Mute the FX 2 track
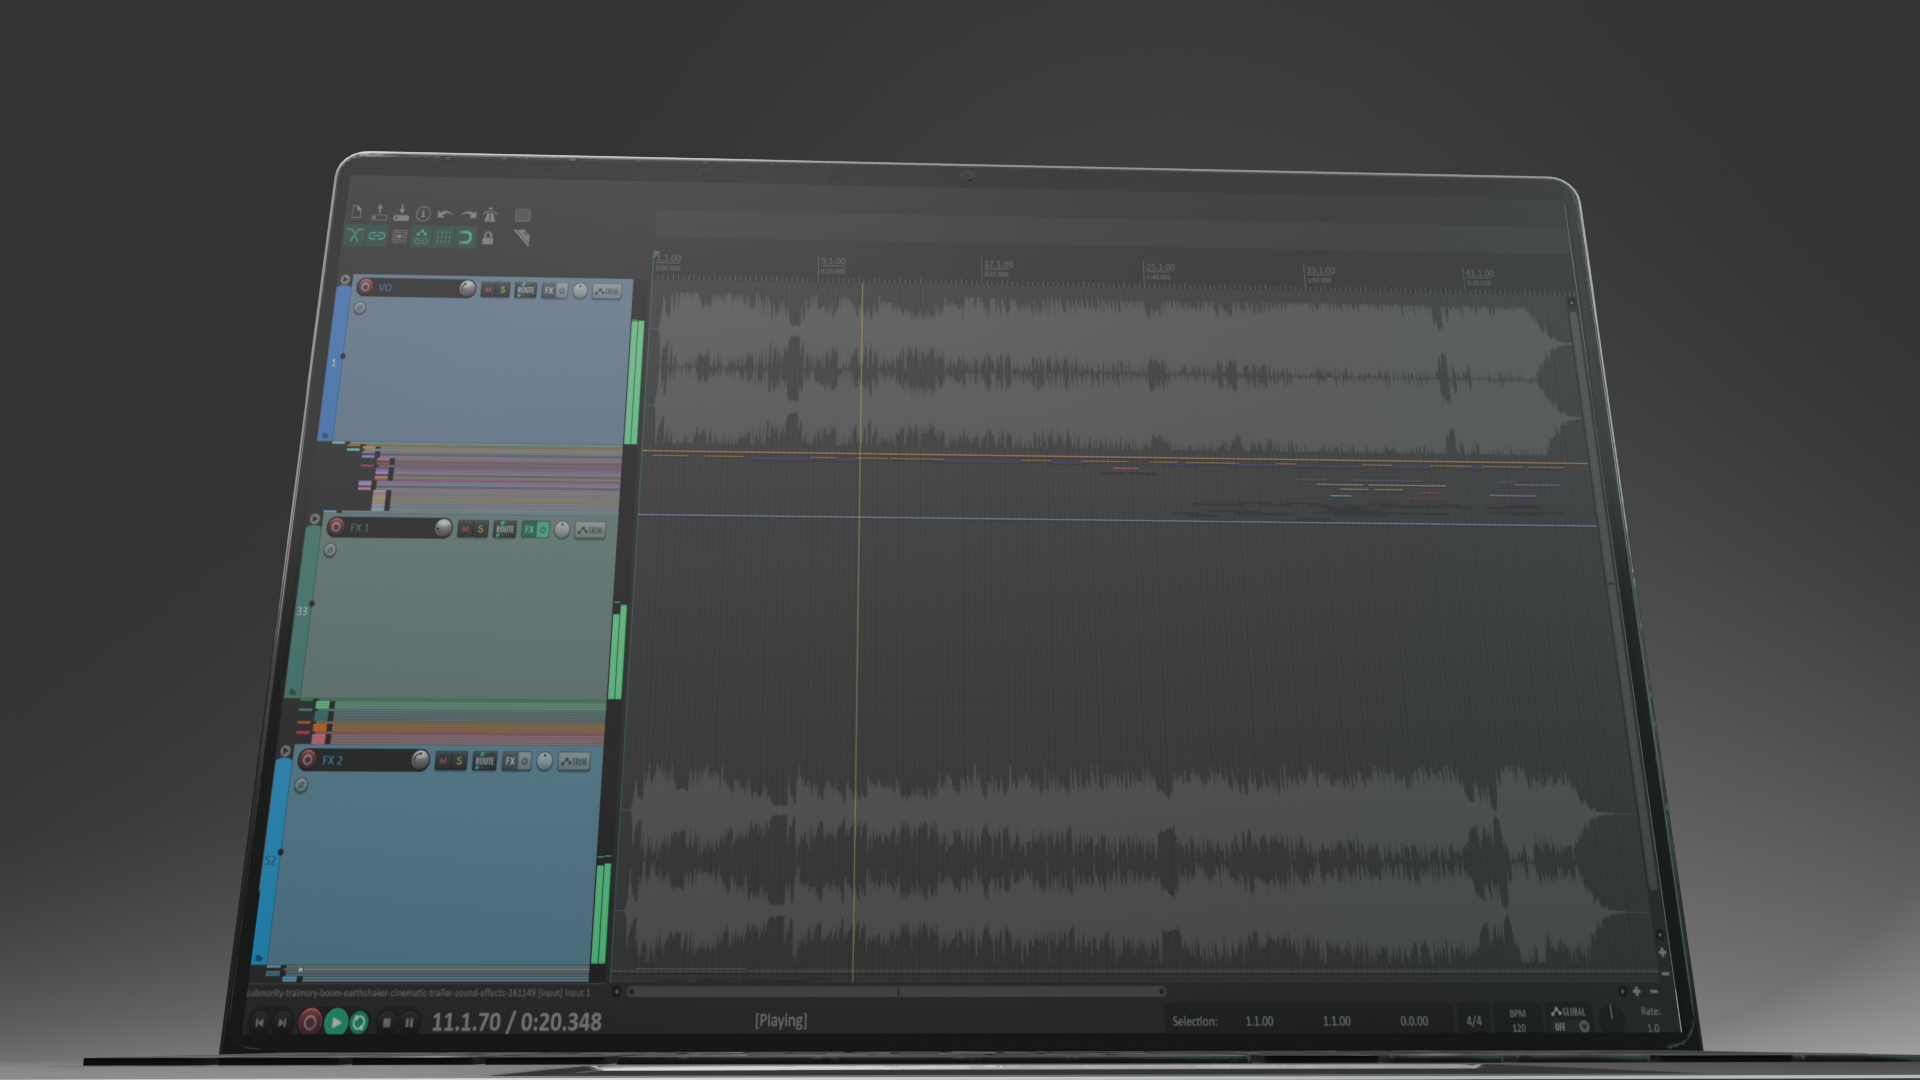The image size is (1920, 1080). click(443, 761)
